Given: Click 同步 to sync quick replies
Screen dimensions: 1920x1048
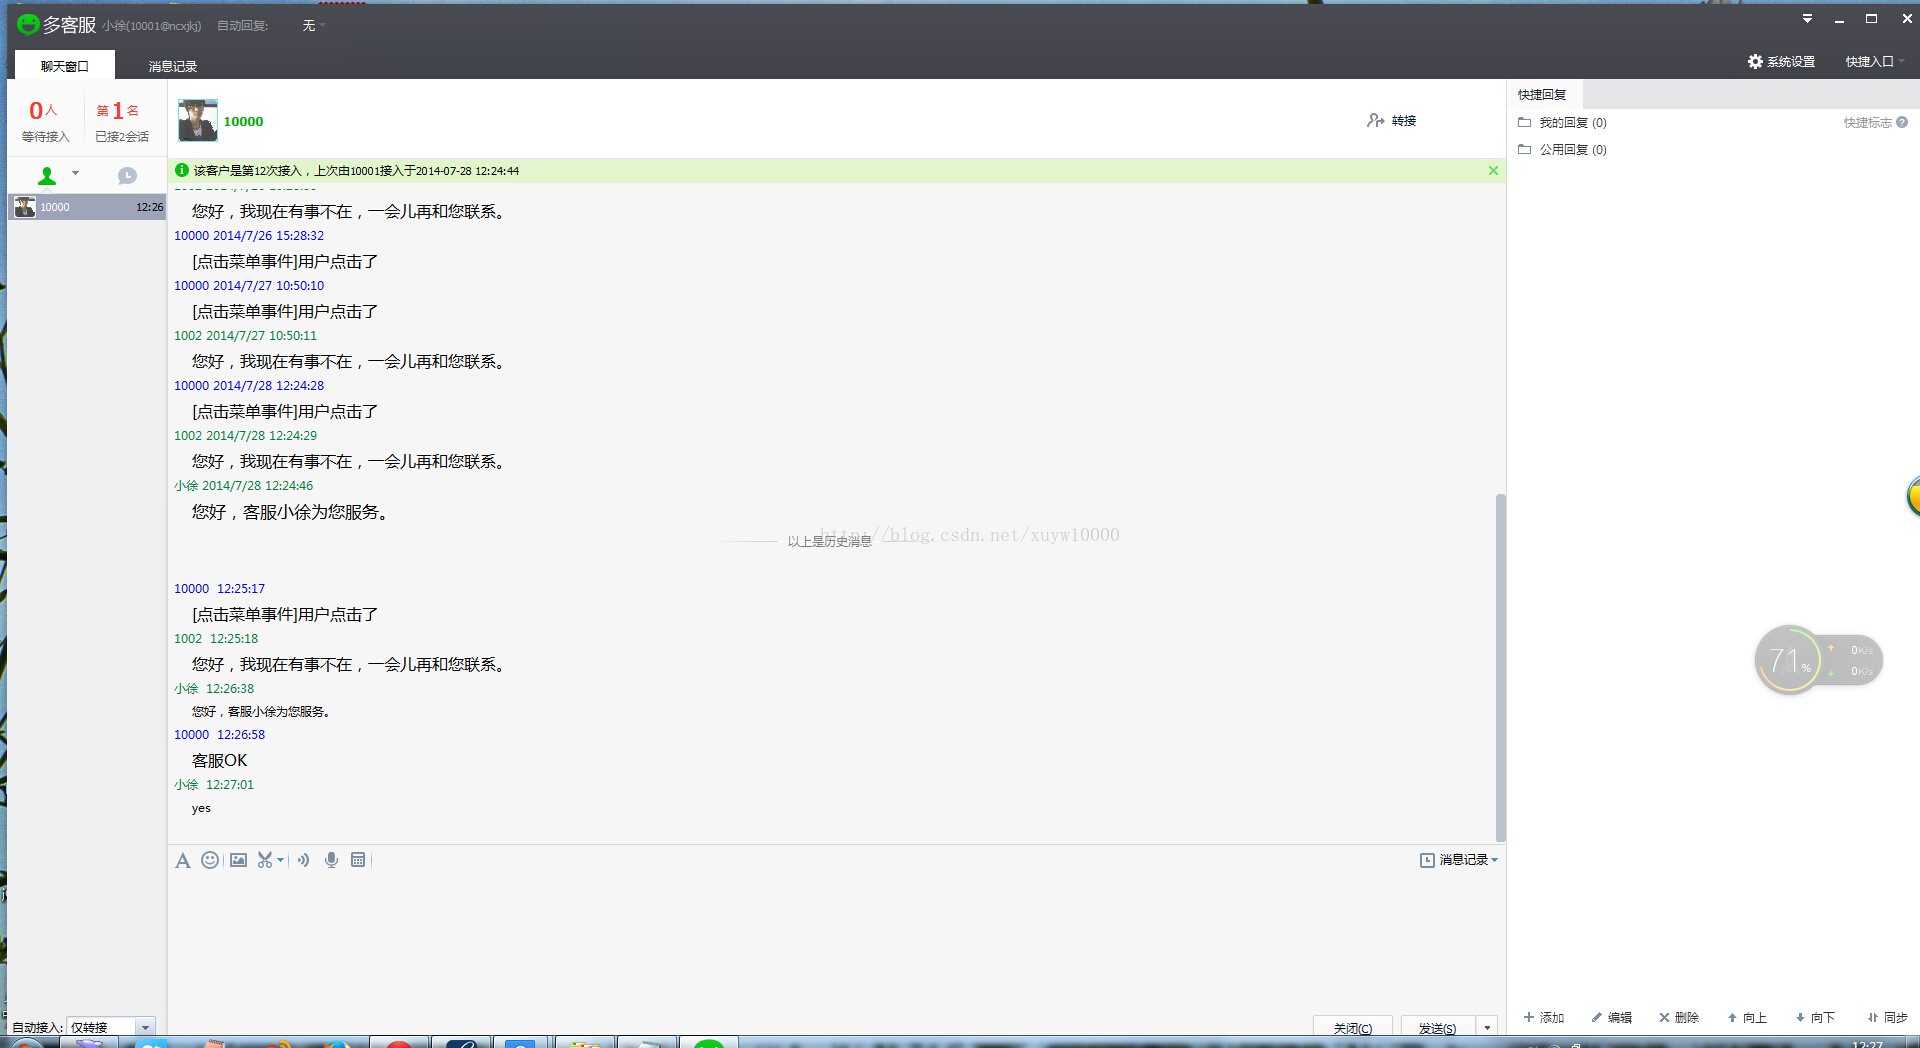Looking at the screenshot, I should tap(1887, 1017).
